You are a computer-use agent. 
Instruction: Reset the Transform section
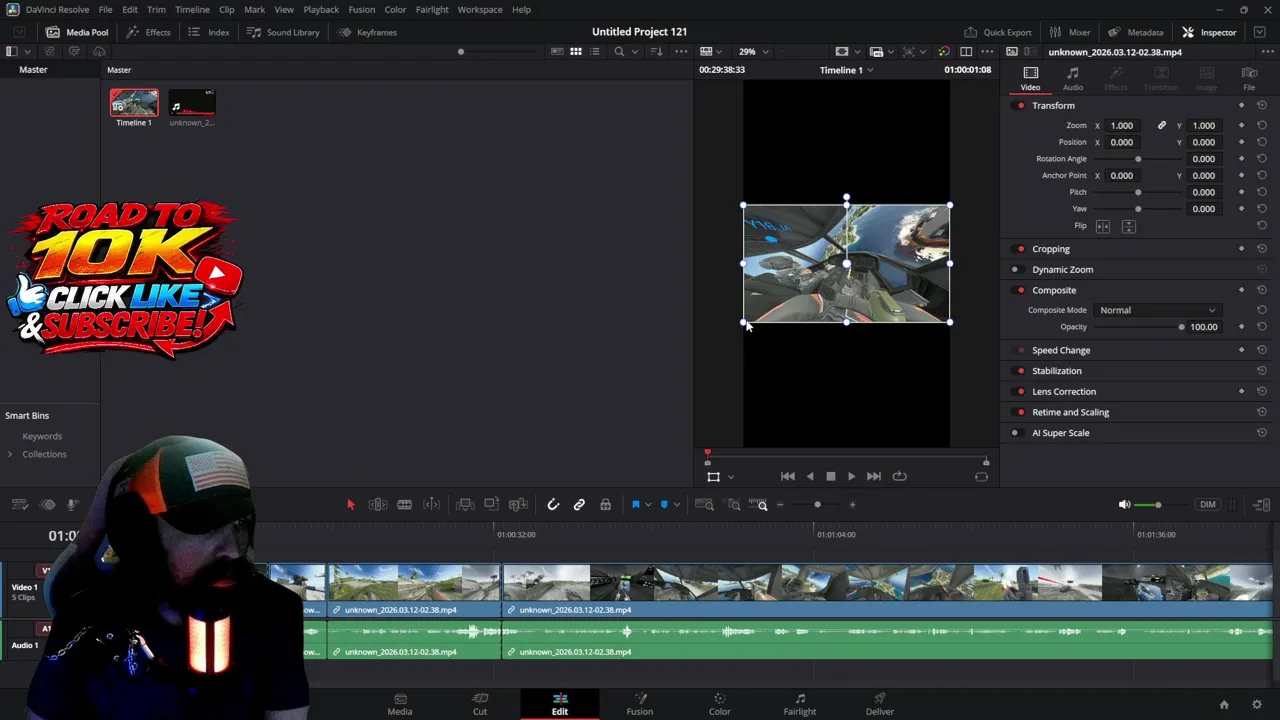pyautogui.click(x=1262, y=106)
